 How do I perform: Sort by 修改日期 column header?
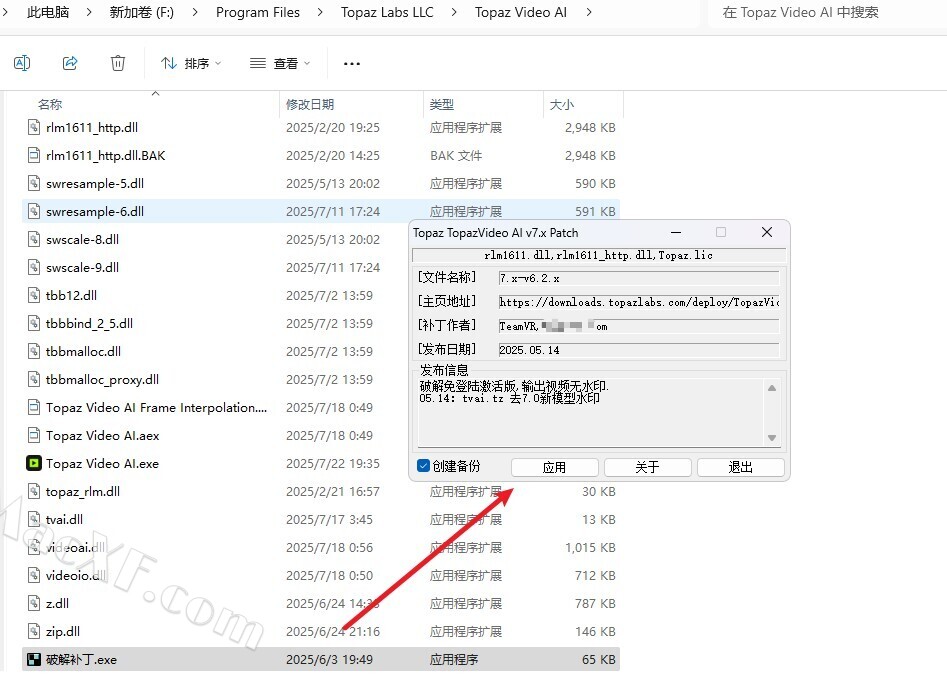click(310, 104)
